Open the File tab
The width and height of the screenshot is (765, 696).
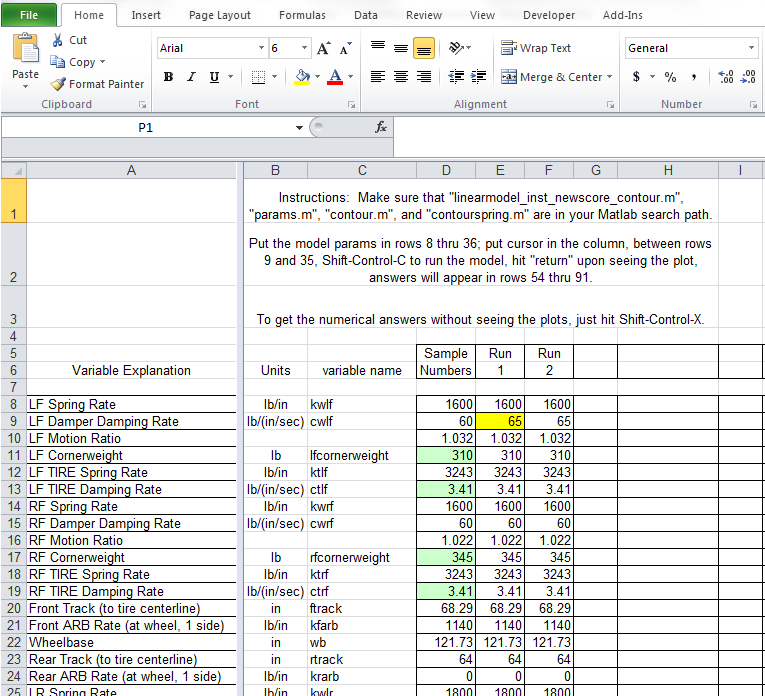point(29,15)
